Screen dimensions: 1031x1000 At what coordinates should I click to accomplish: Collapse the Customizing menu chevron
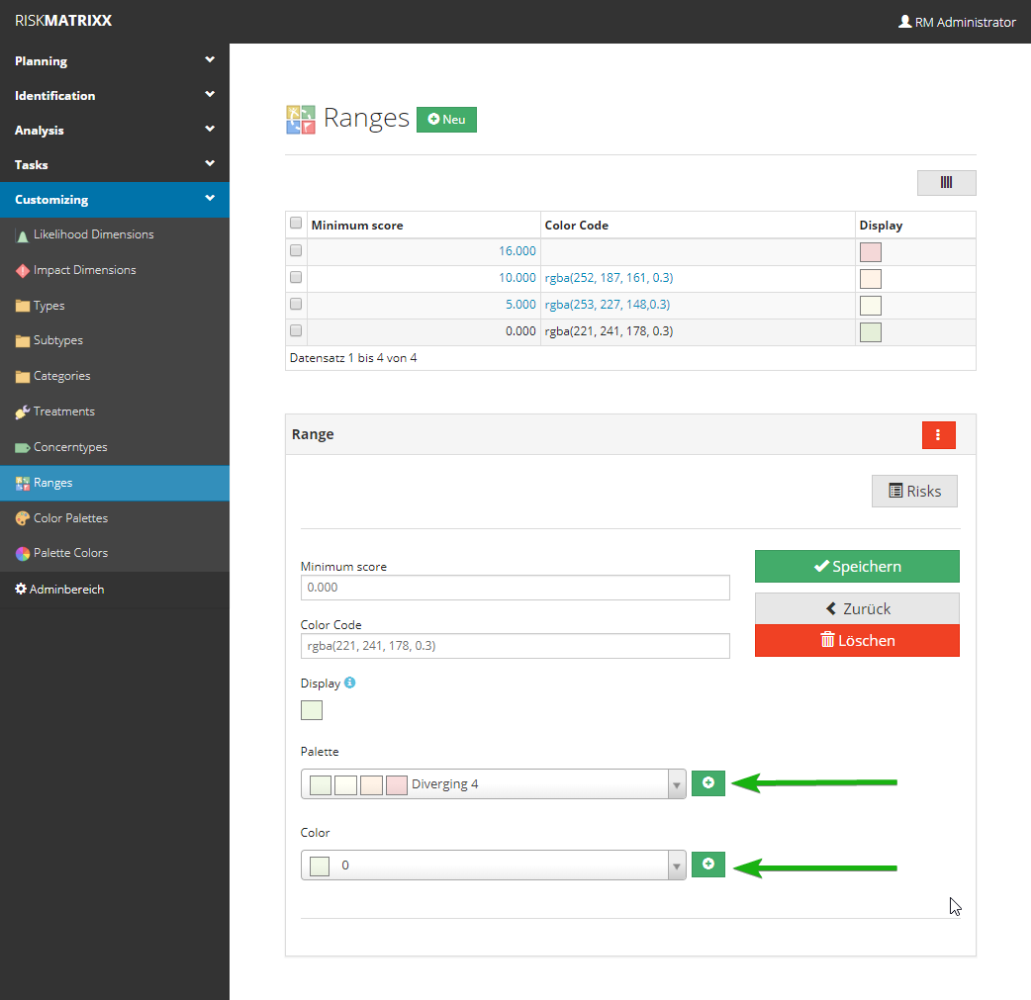210,198
